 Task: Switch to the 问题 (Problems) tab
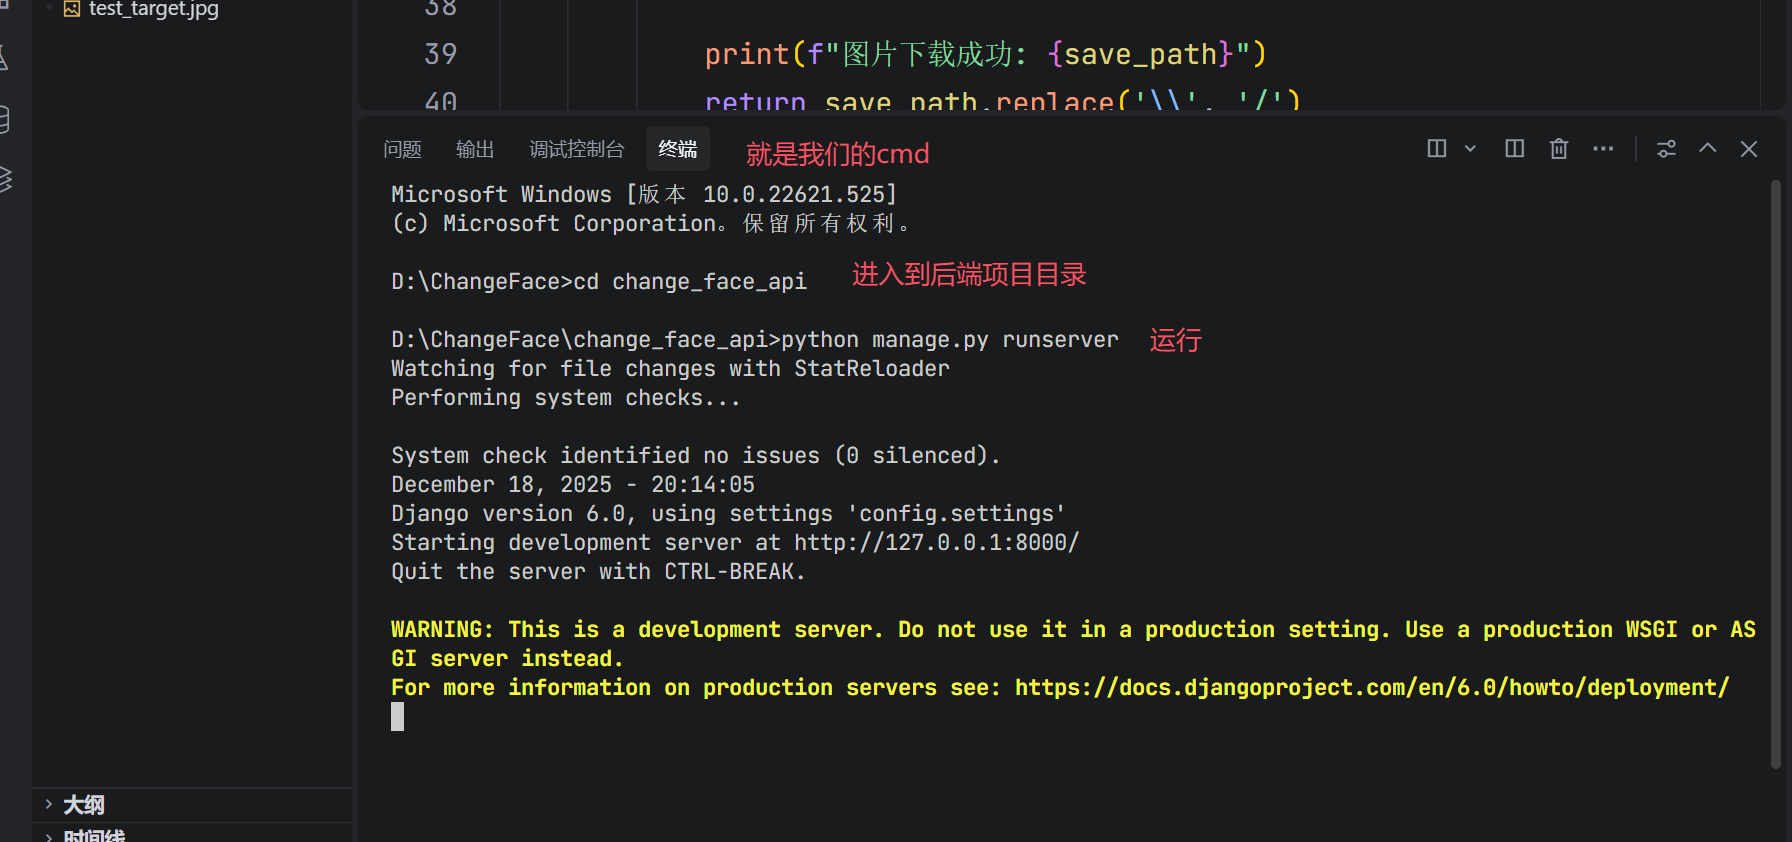pyautogui.click(x=402, y=149)
